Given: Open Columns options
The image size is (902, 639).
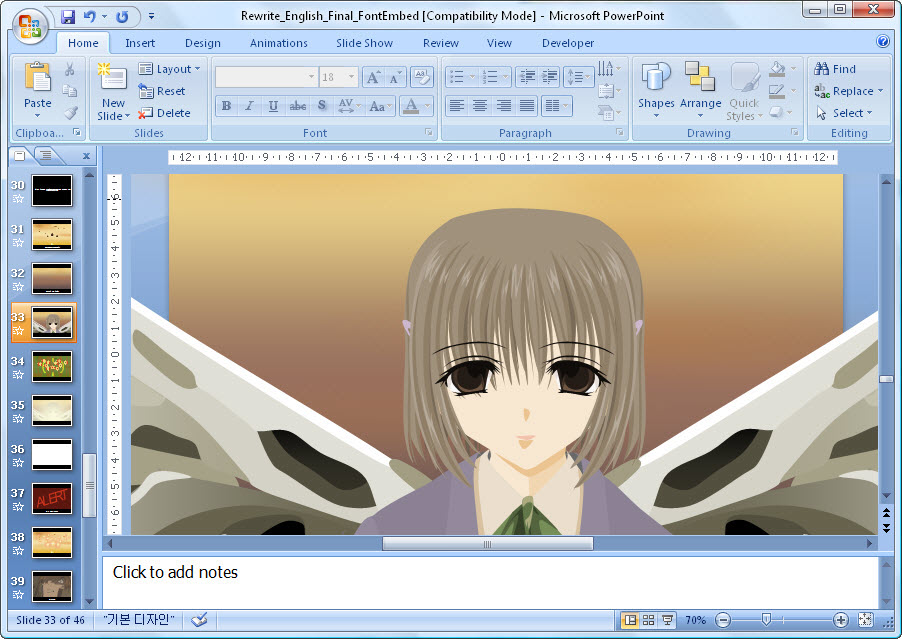Looking at the screenshot, I should click(x=556, y=106).
